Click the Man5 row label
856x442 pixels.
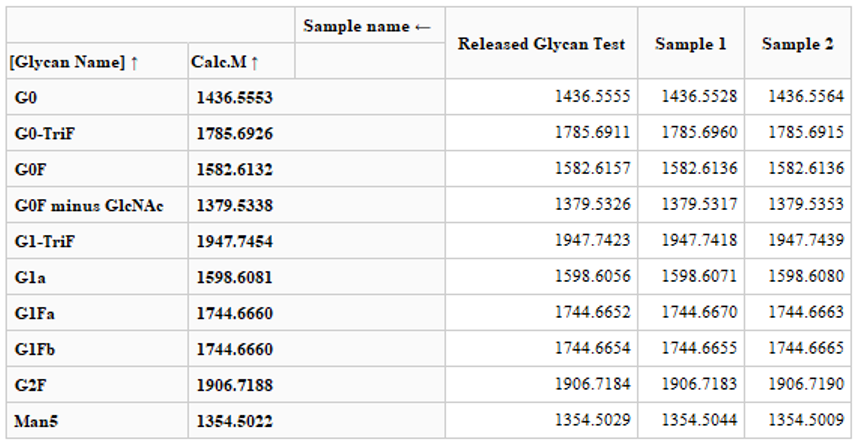click(36, 421)
